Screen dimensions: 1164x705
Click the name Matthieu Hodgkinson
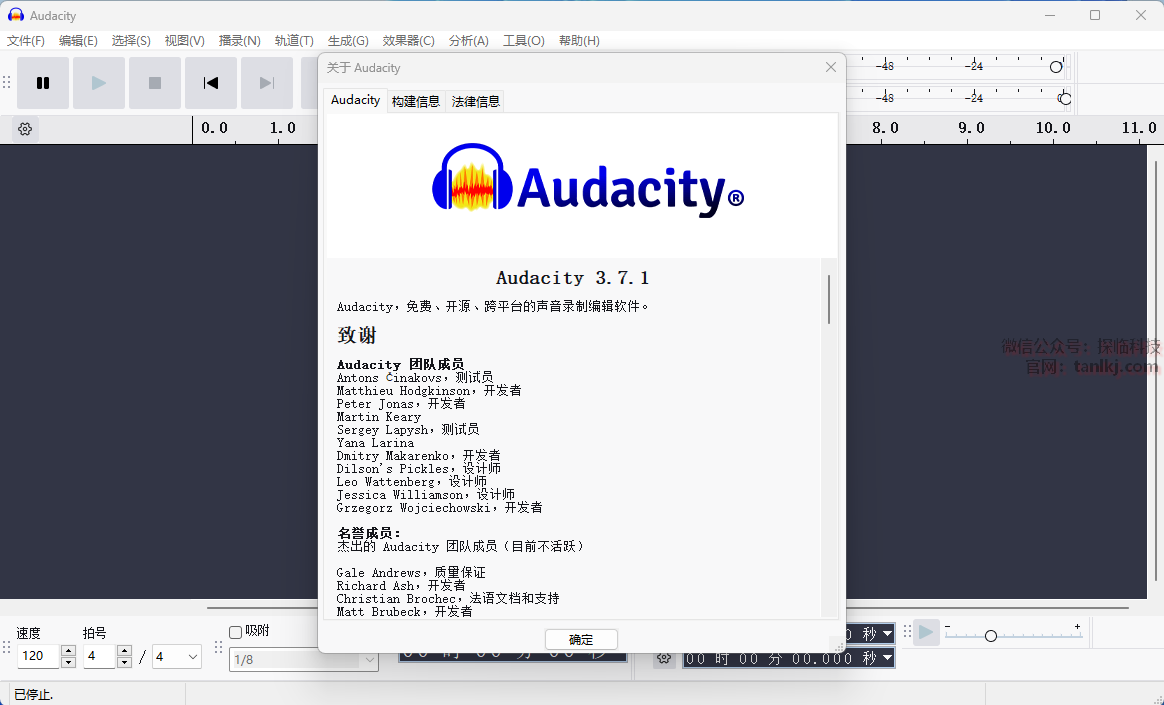pyautogui.click(x=403, y=391)
